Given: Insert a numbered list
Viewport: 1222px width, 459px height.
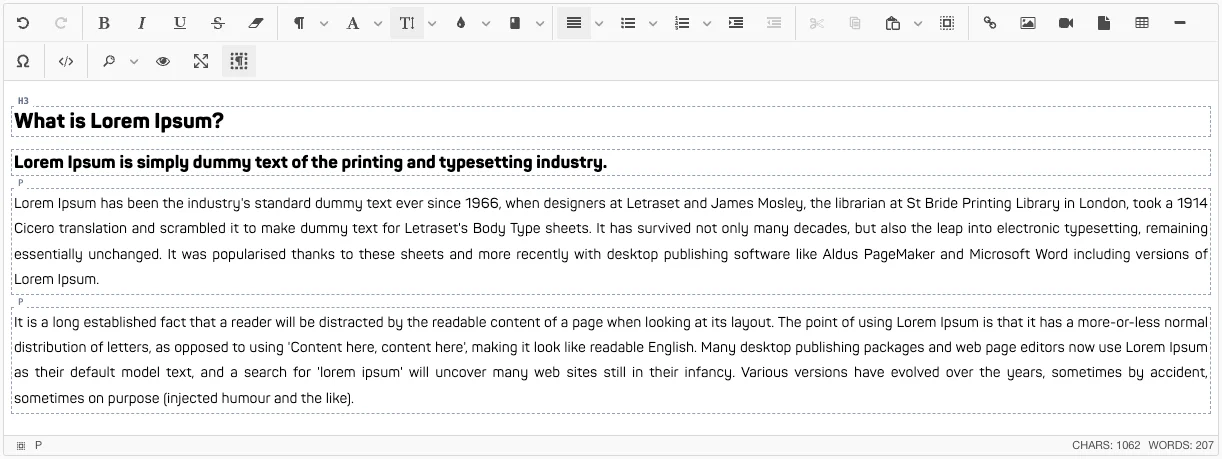Looking at the screenshot, I should [x=682, y=23].
